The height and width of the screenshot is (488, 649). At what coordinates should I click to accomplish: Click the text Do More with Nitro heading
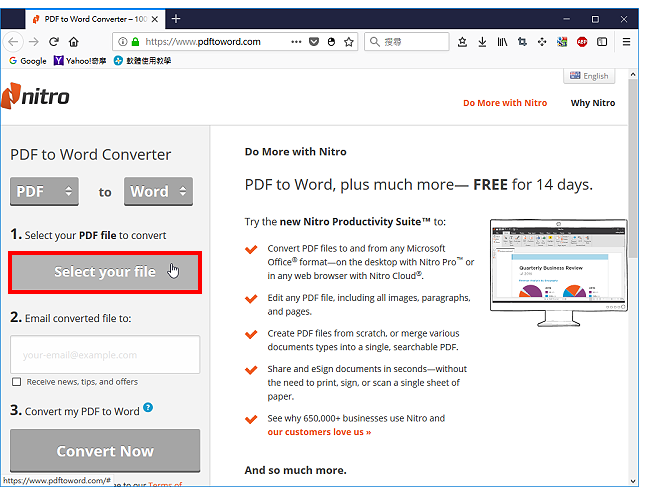point(296,151)
